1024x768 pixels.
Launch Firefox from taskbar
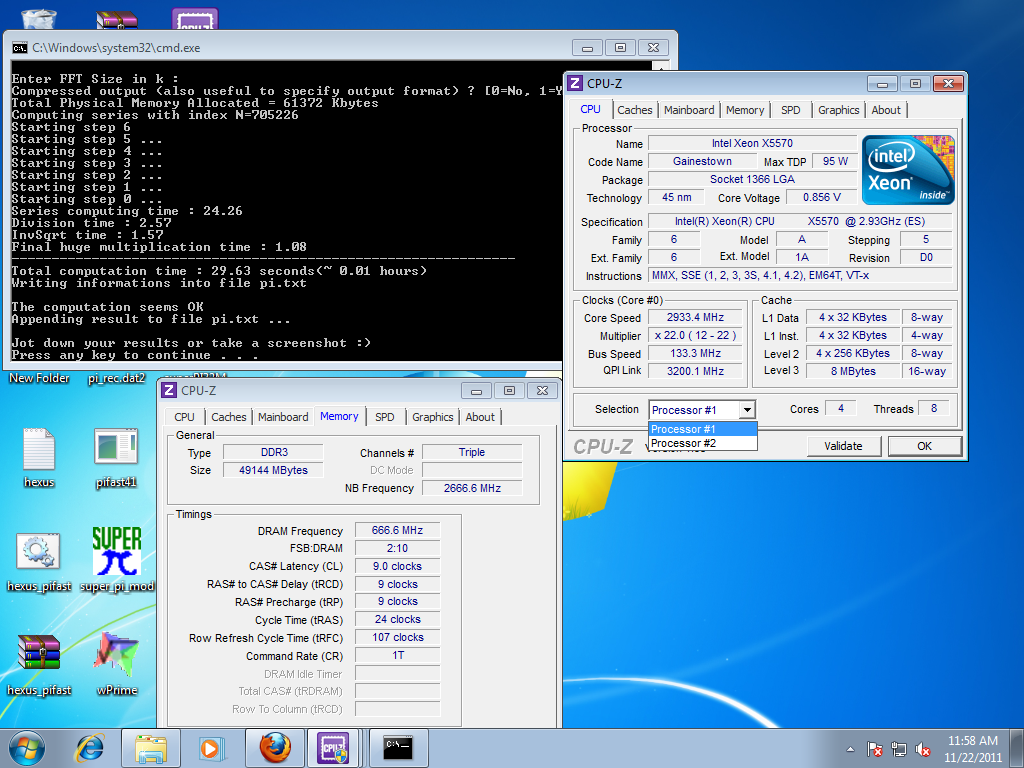click(x=274, y=748)
